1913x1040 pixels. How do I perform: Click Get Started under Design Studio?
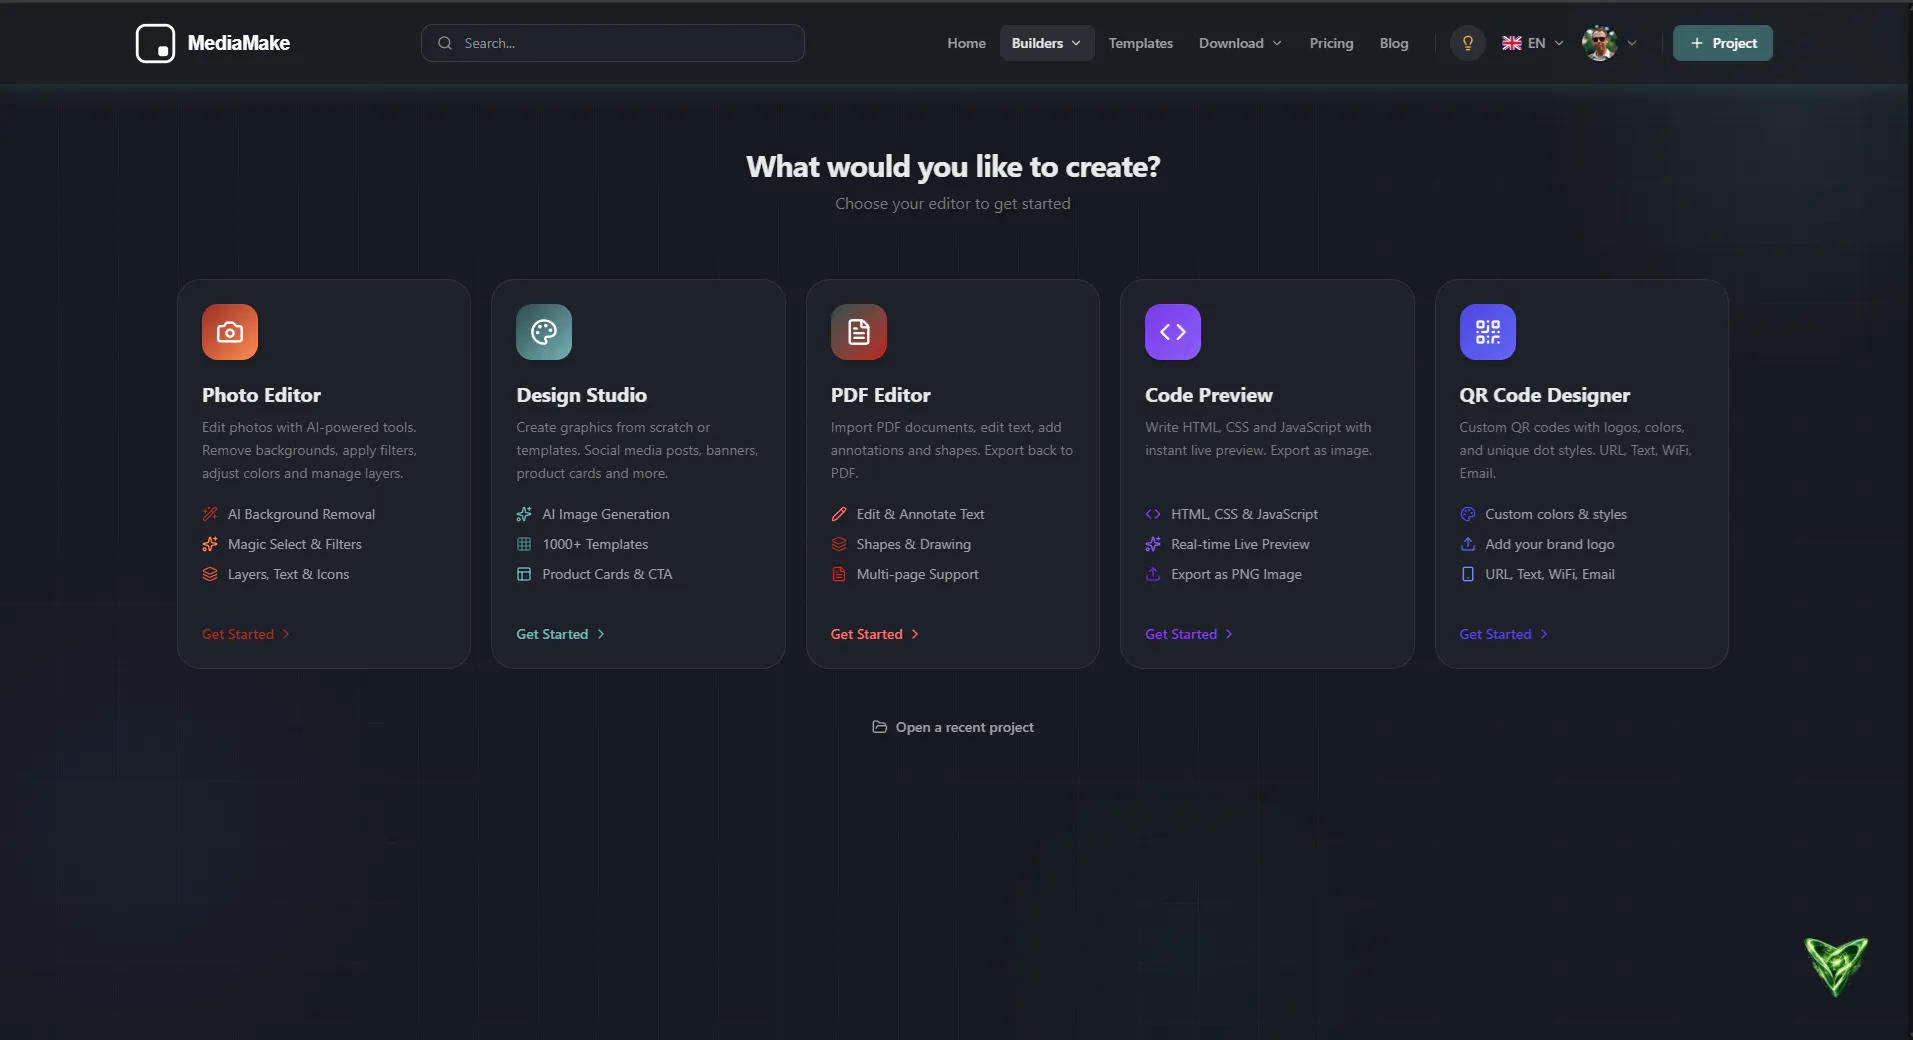(x=560, y=634)
